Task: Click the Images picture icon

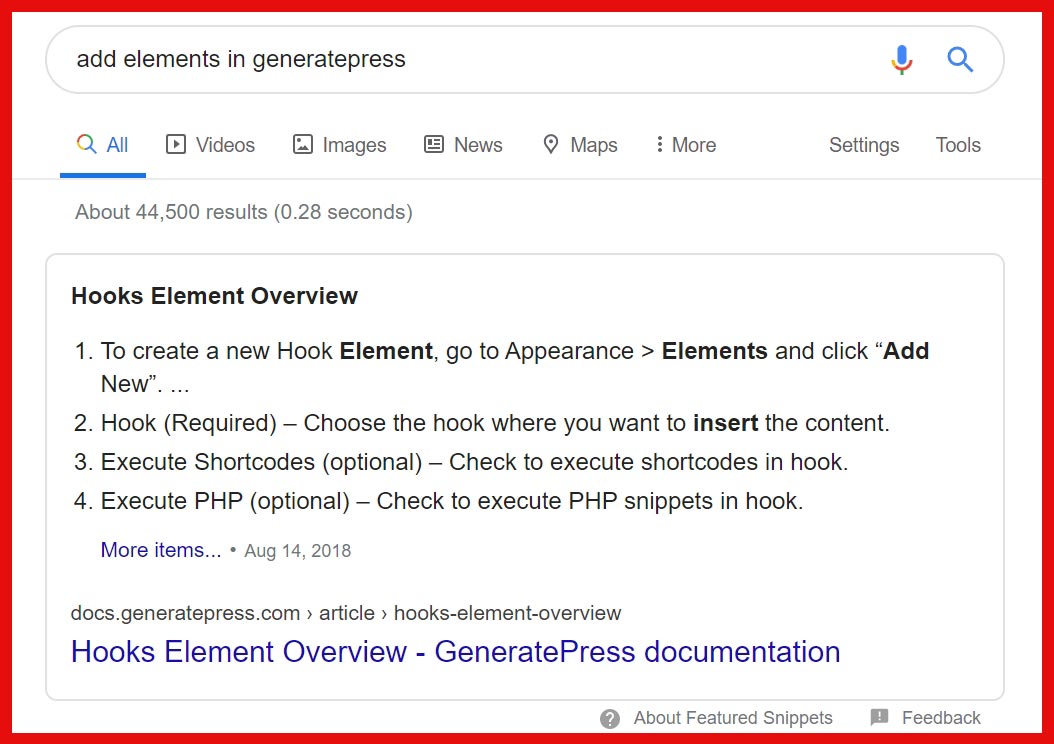Action: point(303,144)
